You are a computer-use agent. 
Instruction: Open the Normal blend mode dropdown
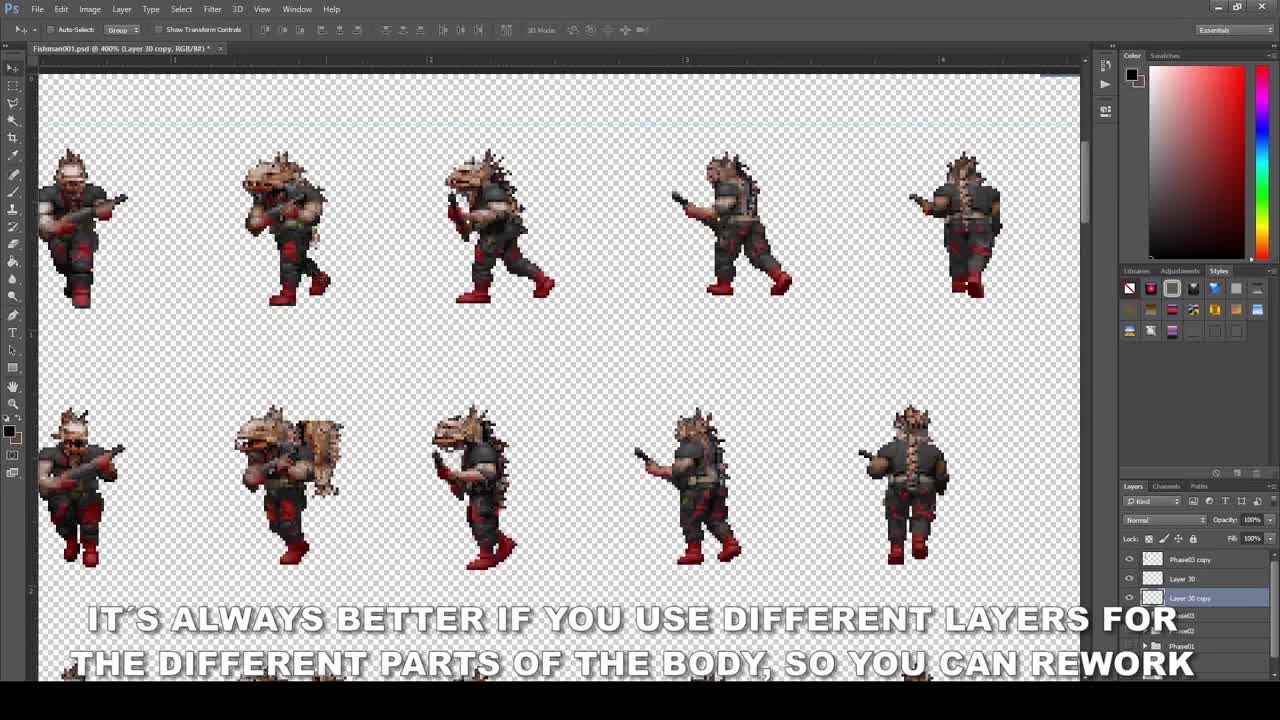coord(1166,520)
